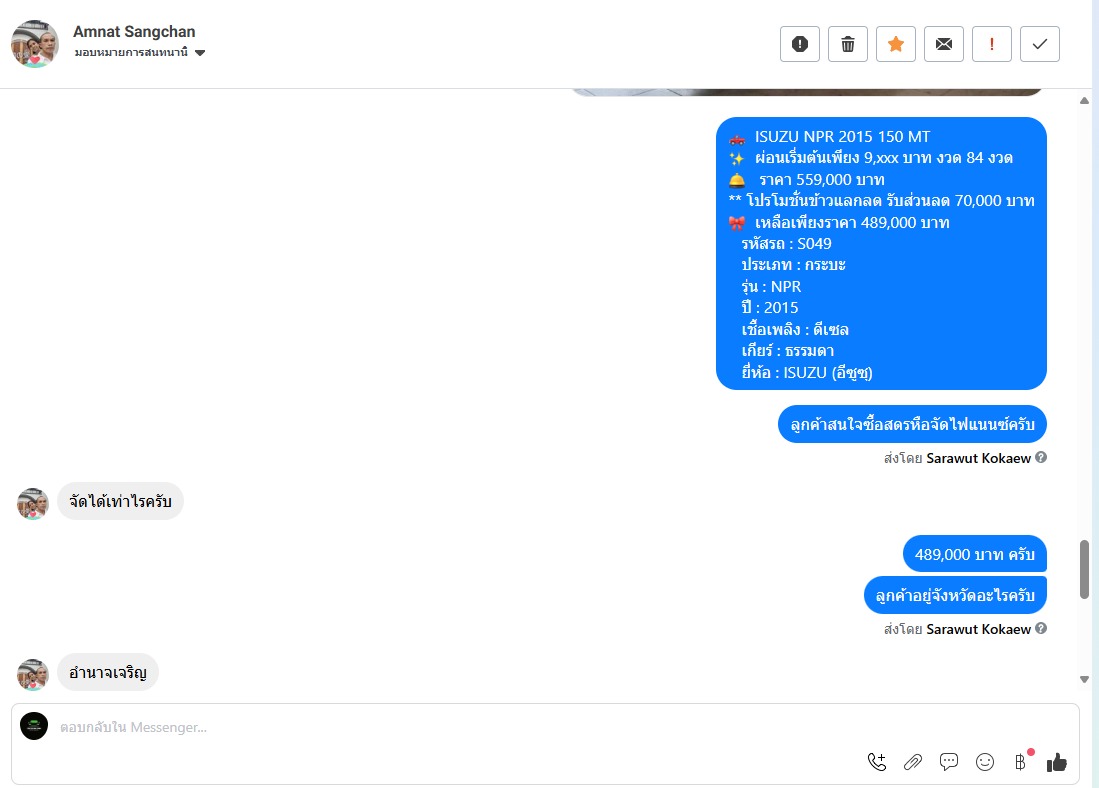Start a call with phone plus icon

pyautogui.click(x=877, y=762)
